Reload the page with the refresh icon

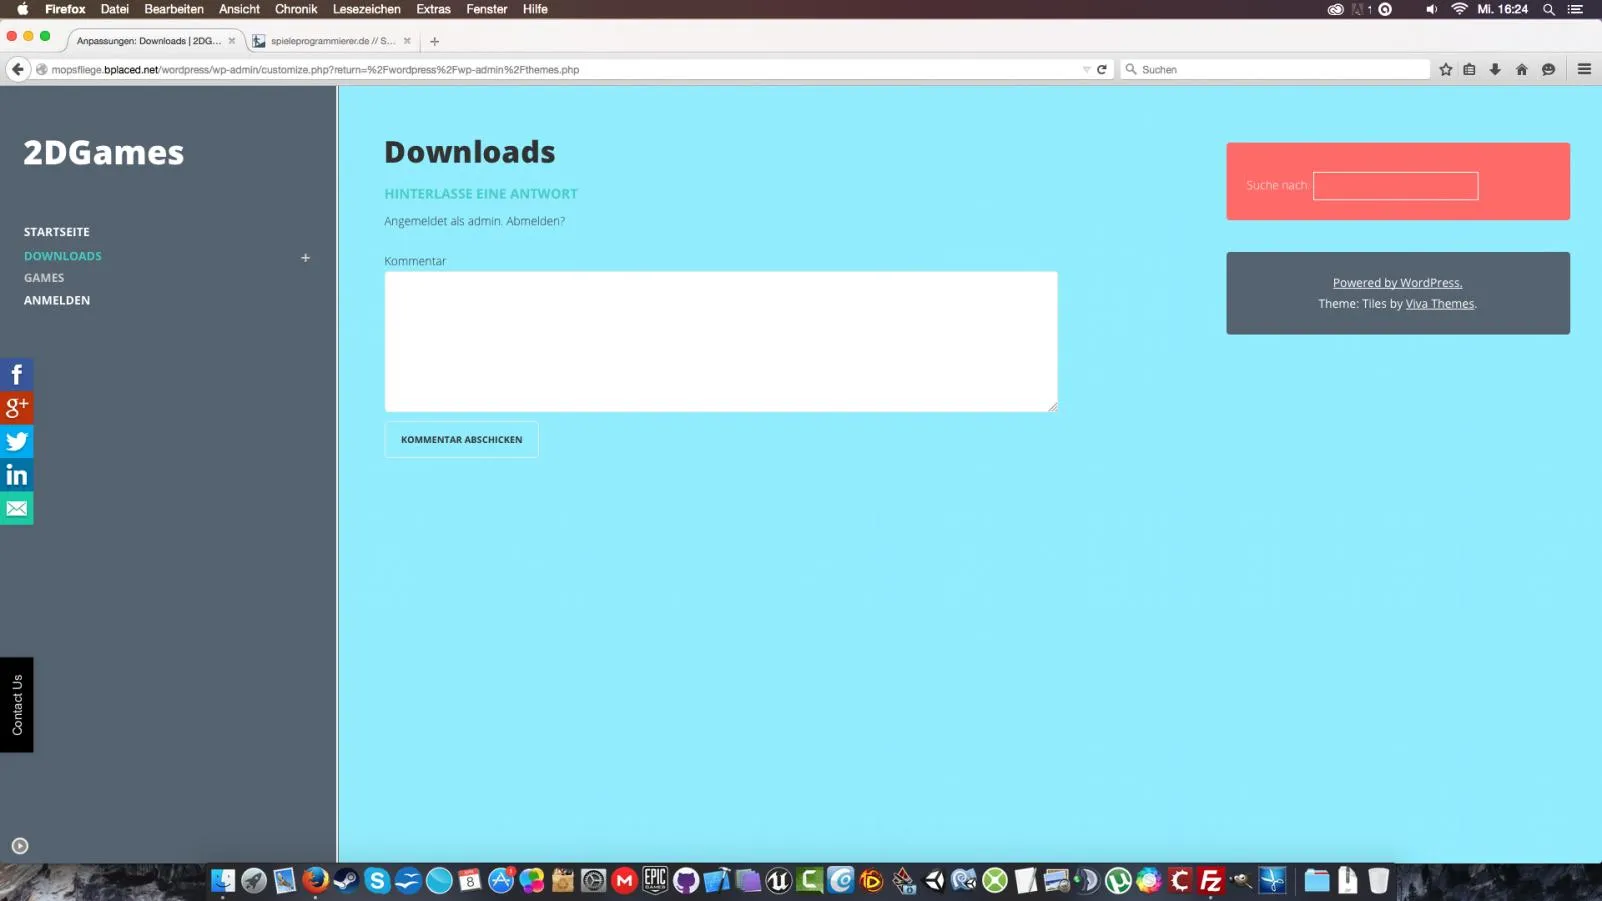[x=1102, y=70]
